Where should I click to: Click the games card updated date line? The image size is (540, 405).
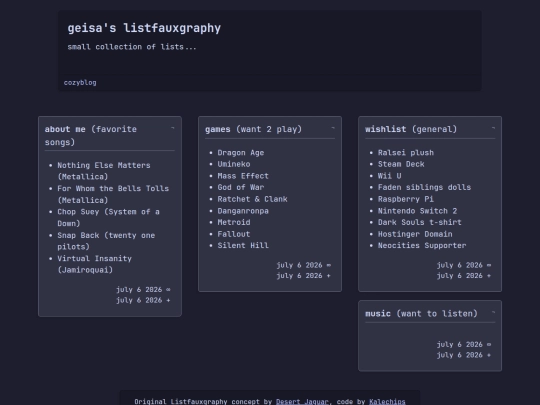click(x=303, y=265)
